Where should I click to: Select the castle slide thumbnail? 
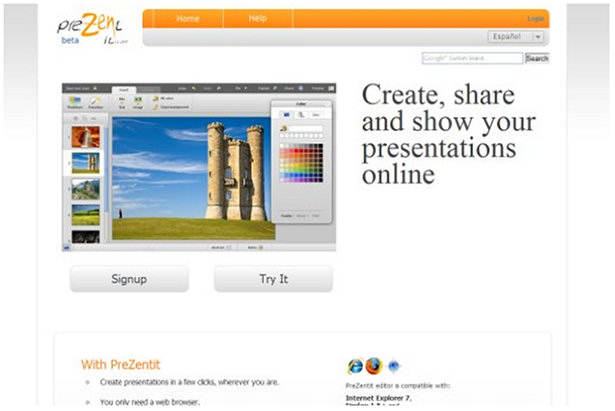pyautogui.click(x=86, y=163)
